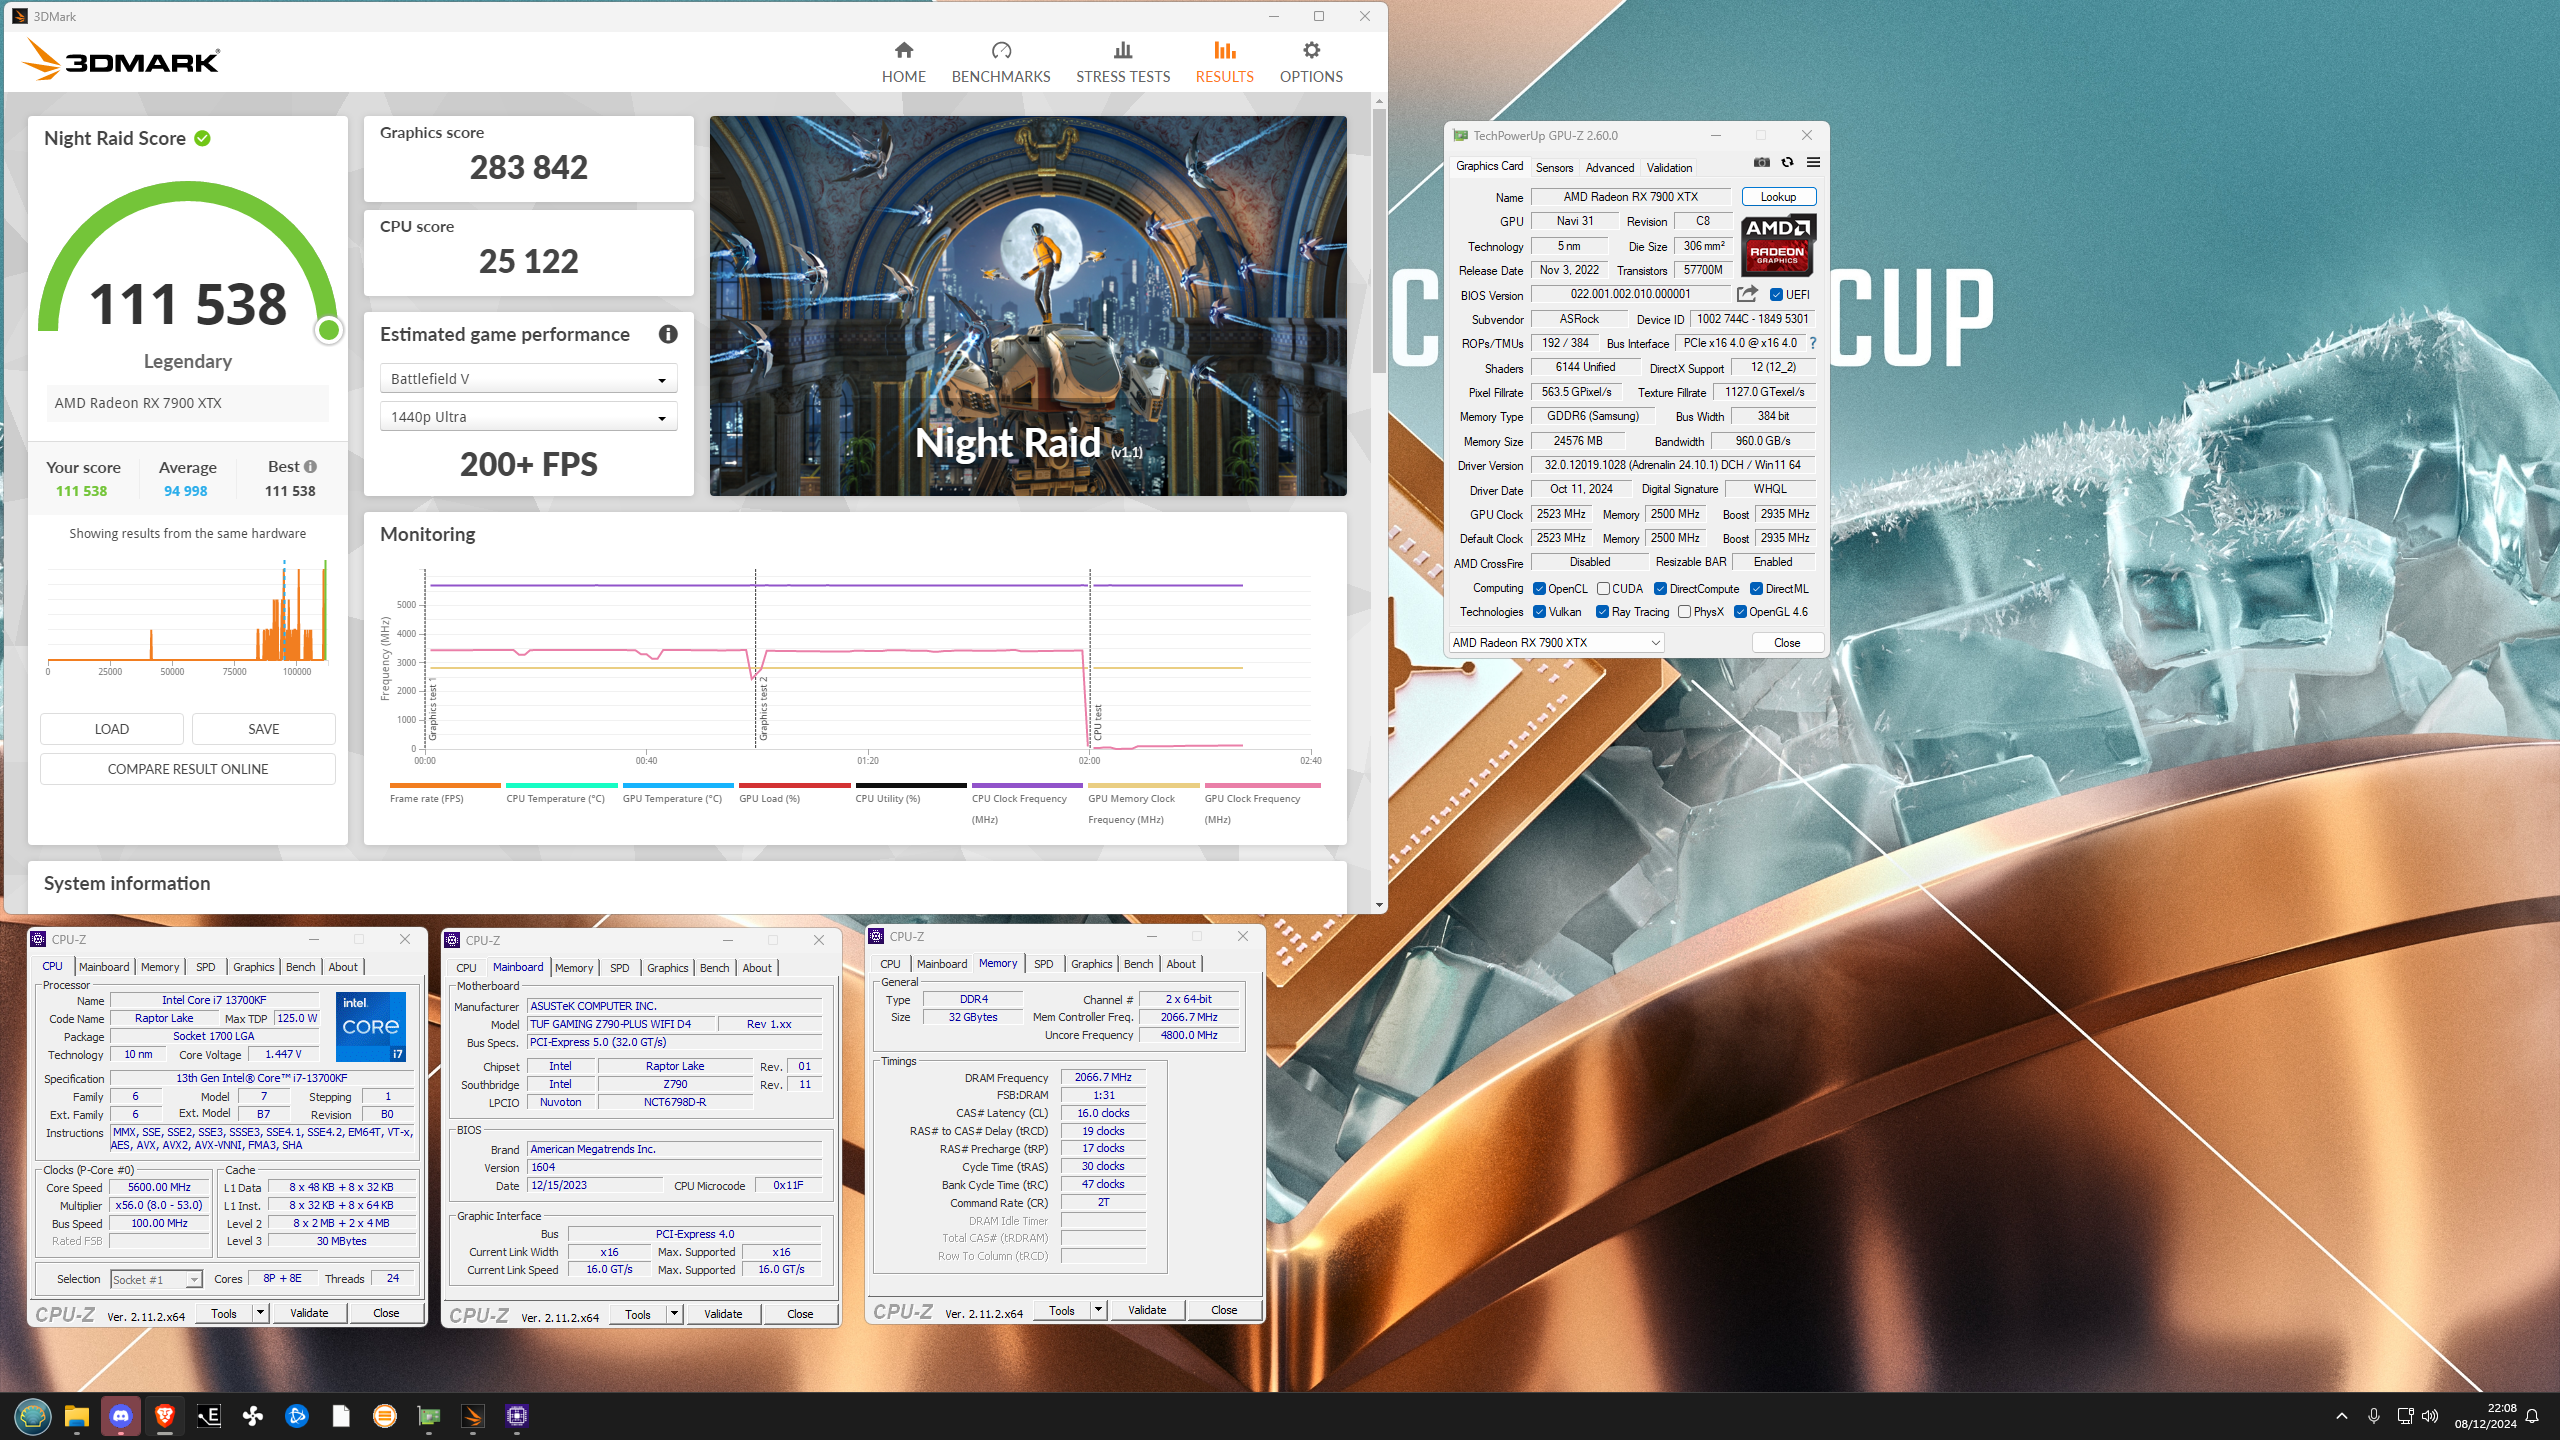Click the Intel Core i7 logo in CPU-Z

pos(371,1027)
